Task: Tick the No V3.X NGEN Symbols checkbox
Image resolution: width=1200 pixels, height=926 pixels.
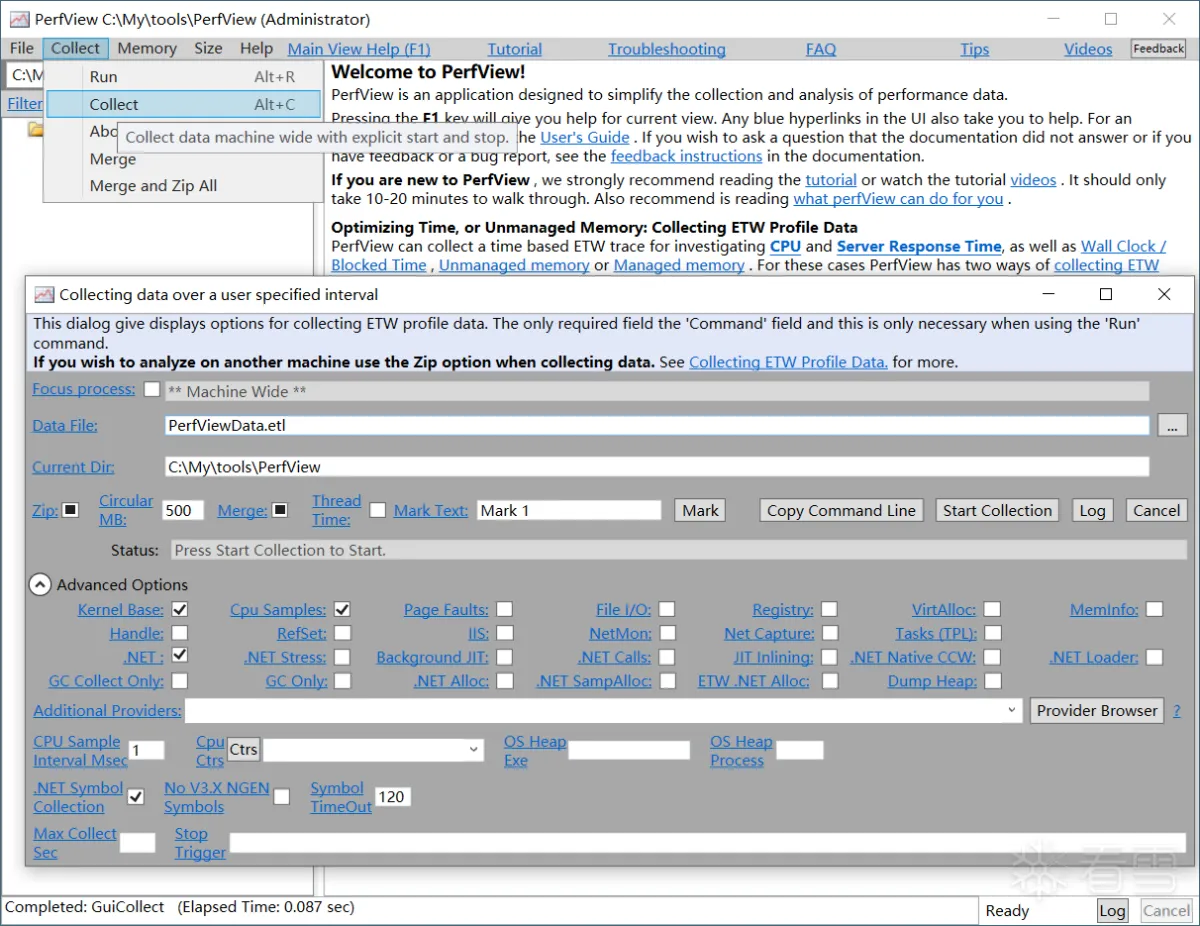Action: (x=282, y=797)
